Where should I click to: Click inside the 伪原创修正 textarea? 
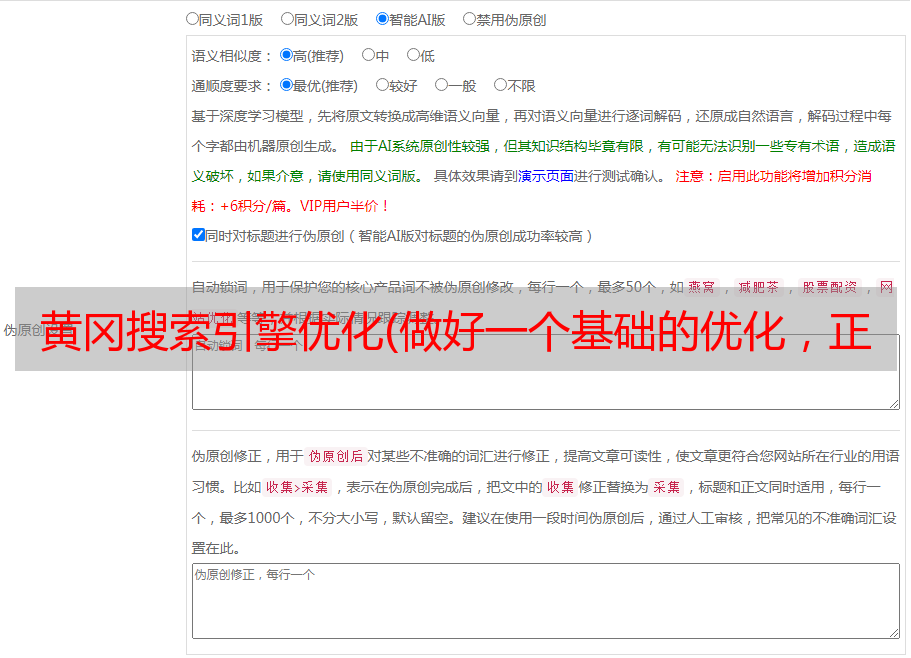coord(546,601)
